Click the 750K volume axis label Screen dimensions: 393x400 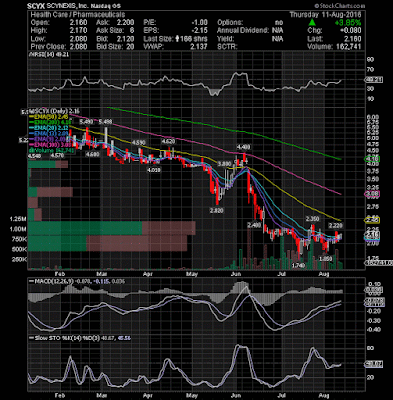(19, 239)
